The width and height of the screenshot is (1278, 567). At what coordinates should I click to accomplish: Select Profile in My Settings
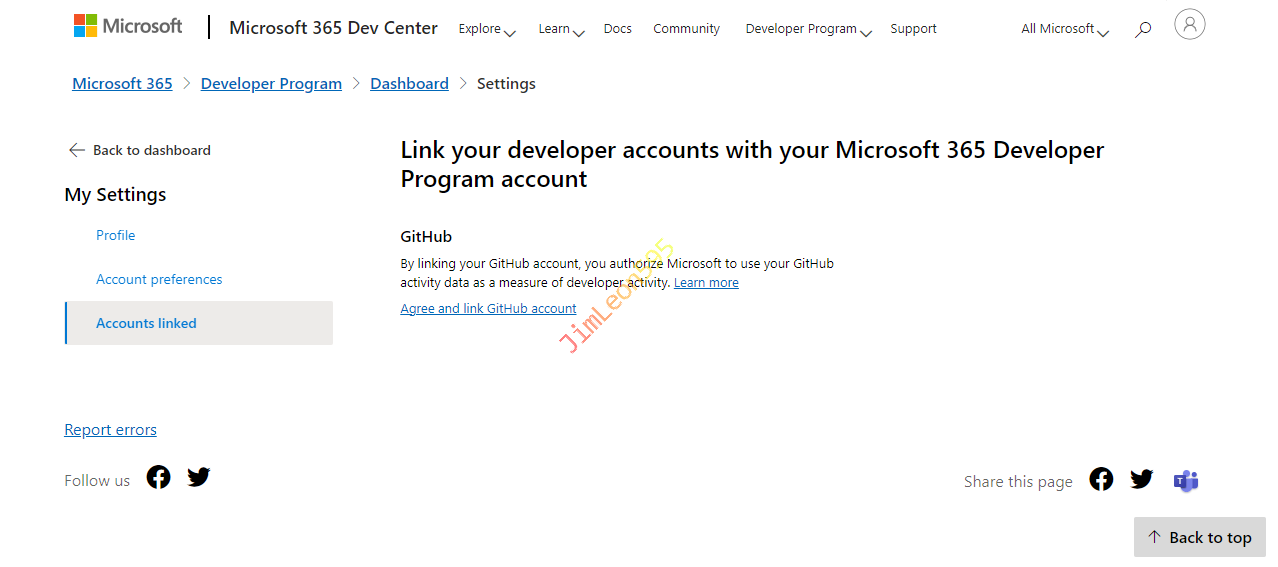(x=116, y=235)
